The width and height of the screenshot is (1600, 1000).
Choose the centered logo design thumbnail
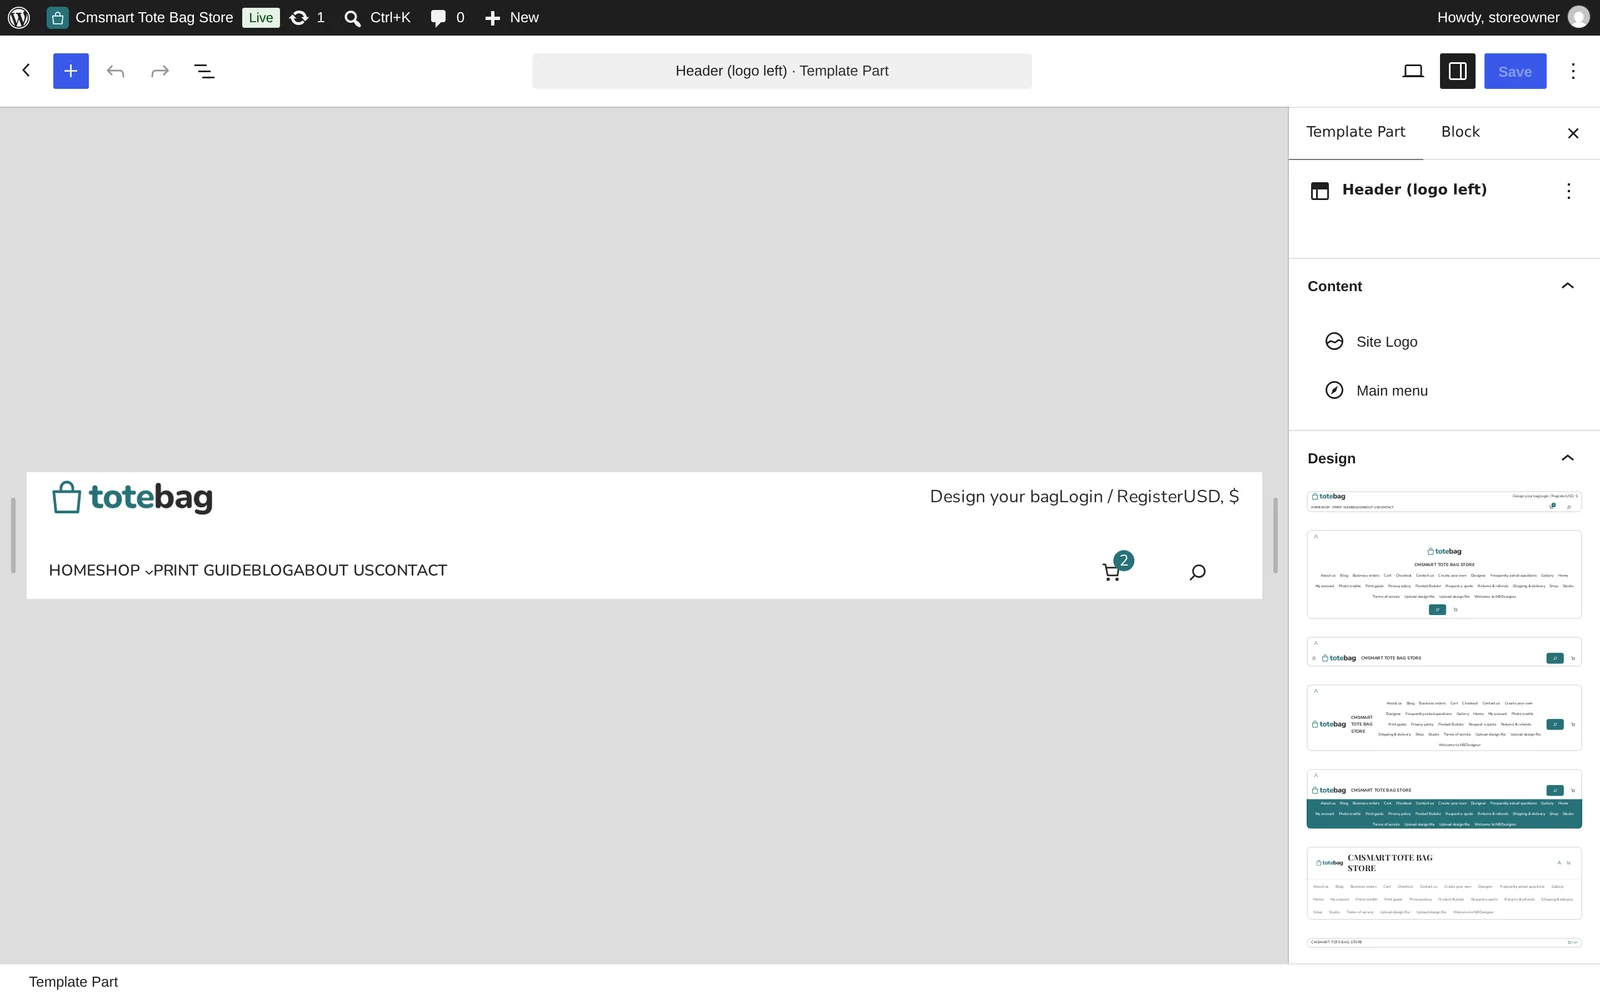(1444, 574)
